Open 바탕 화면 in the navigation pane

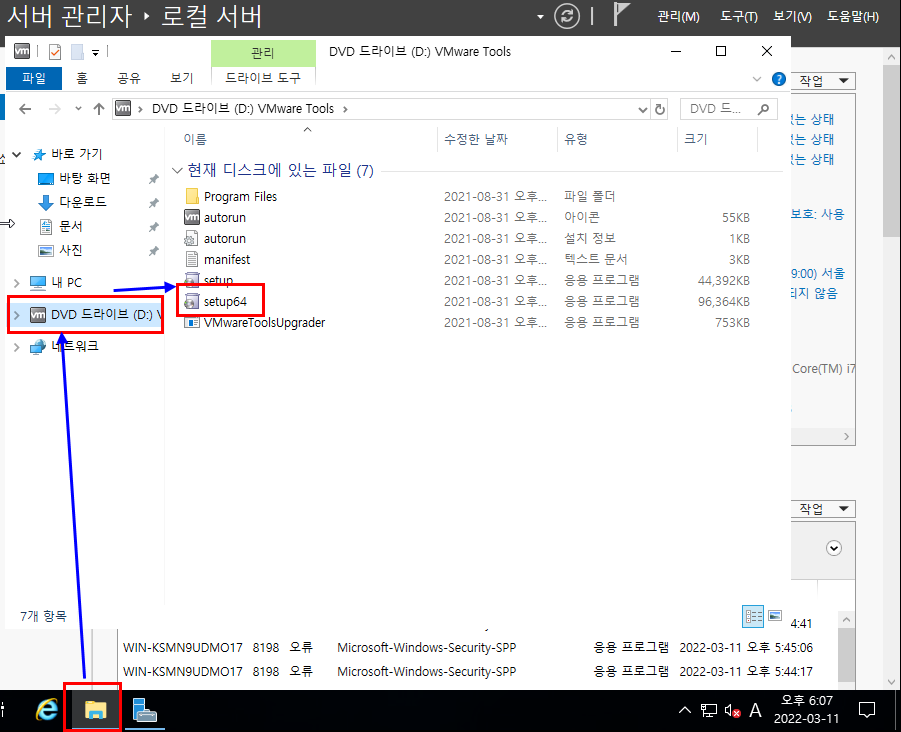pos(84,179)
